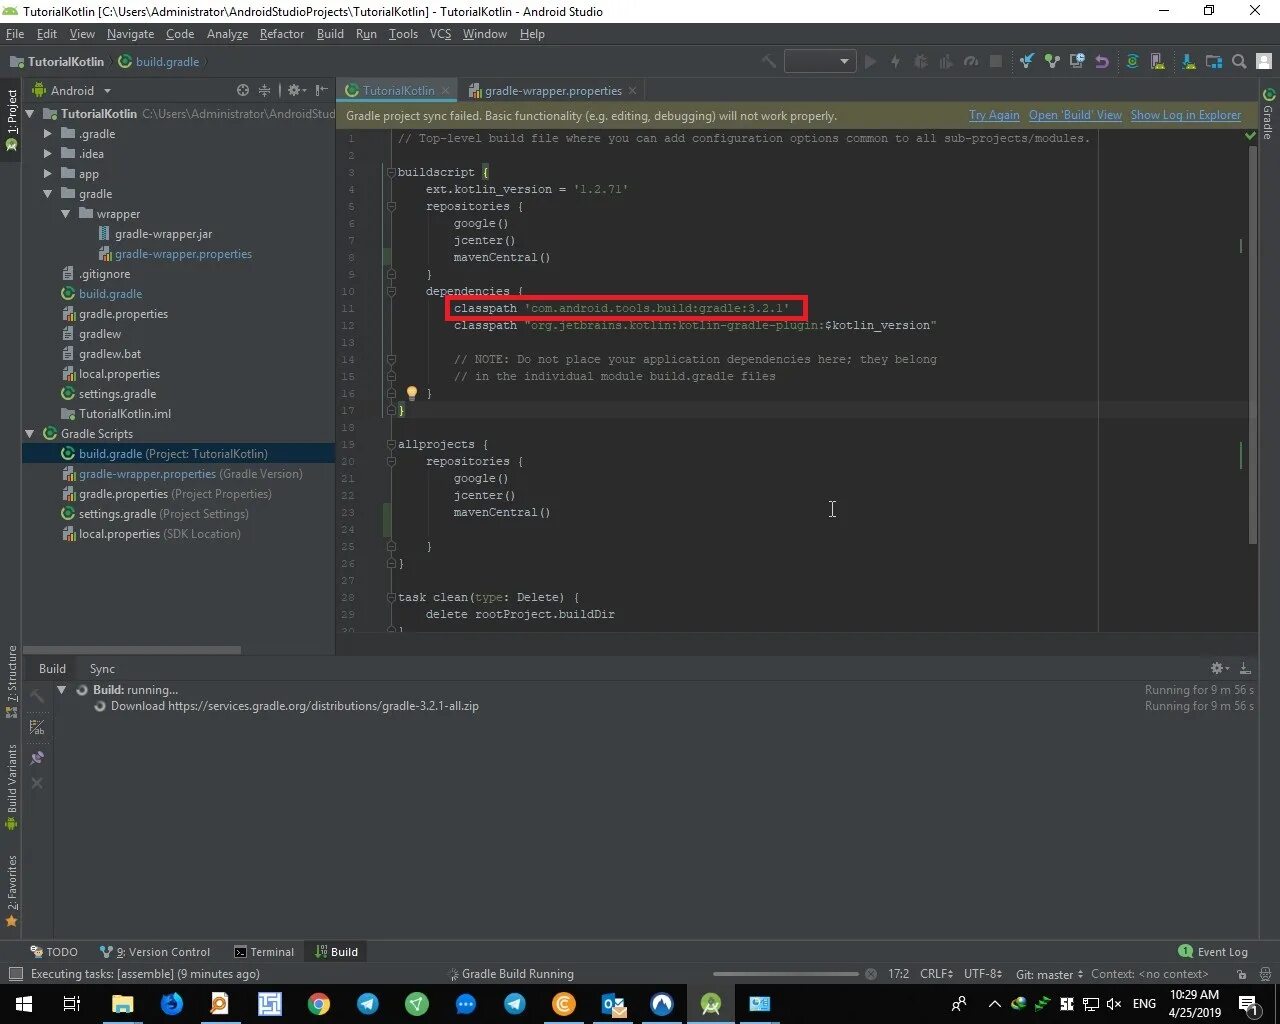Screen dimensions: 1280x1024
Task: Open the AVD Manager toolbar icon
Action: [1158, 61]
